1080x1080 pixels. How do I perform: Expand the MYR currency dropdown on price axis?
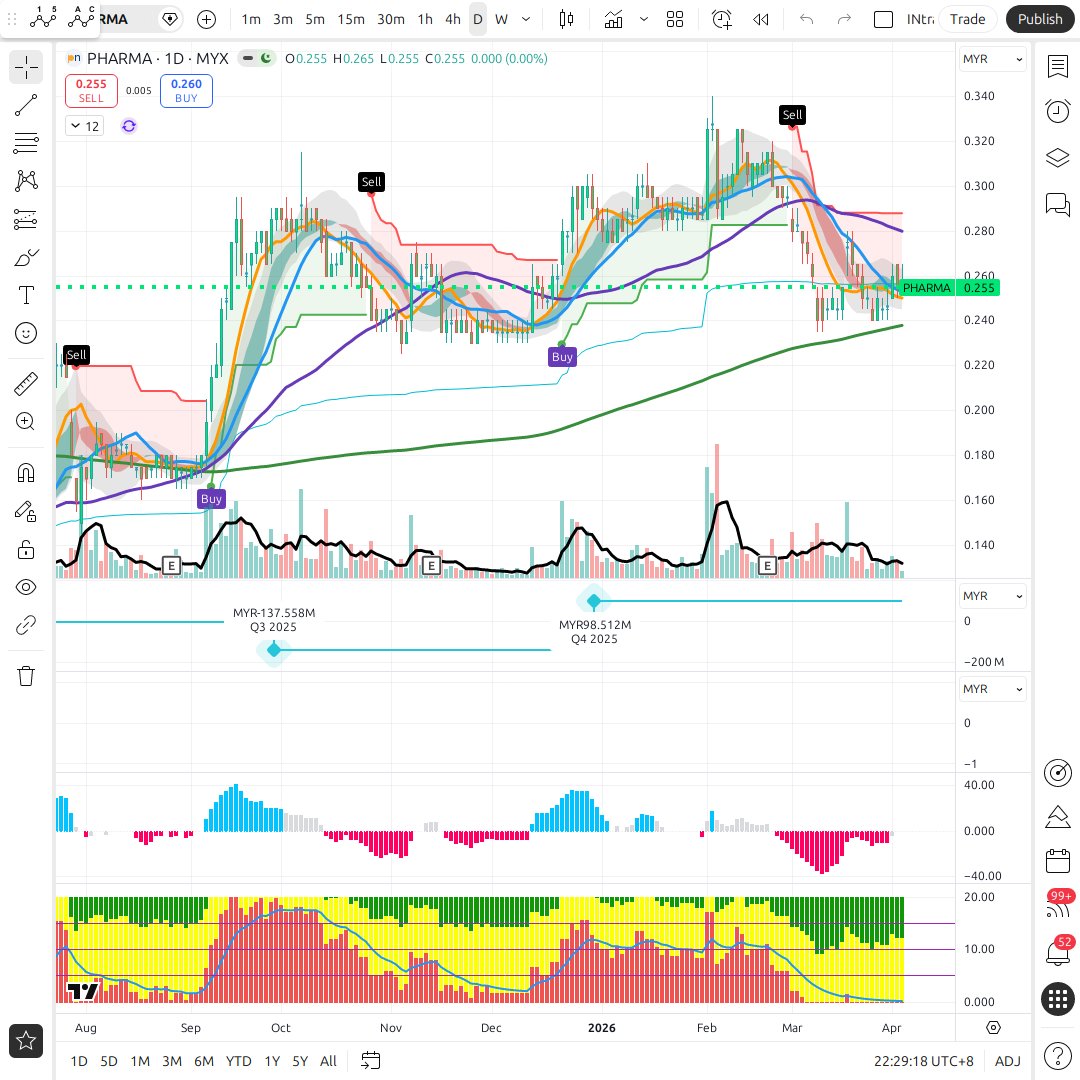(992, 59)
